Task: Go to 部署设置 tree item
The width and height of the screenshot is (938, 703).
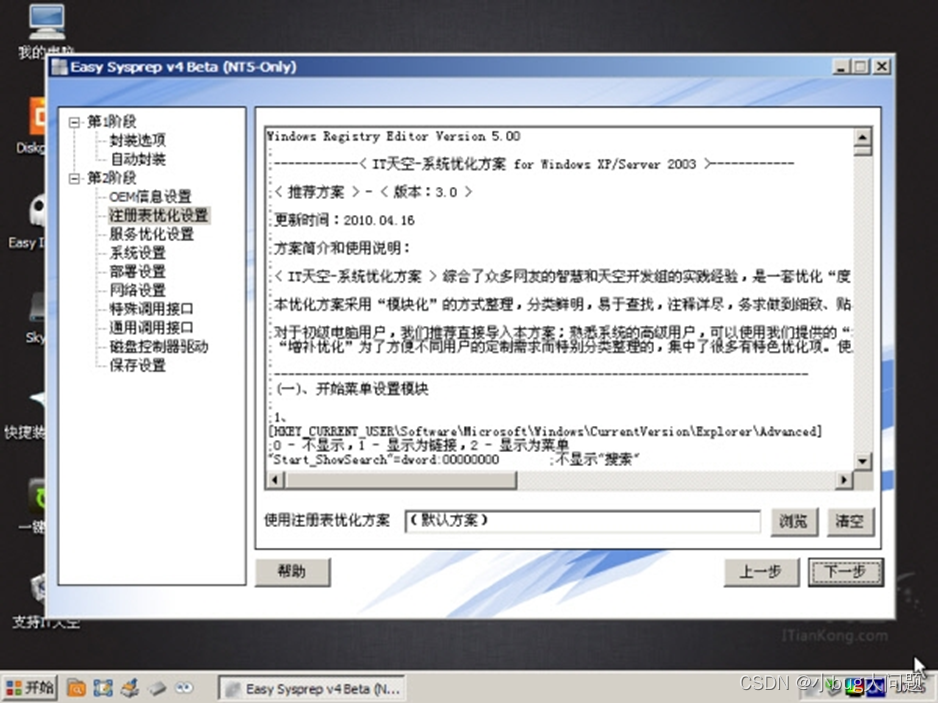Action: tap(138, 272)
